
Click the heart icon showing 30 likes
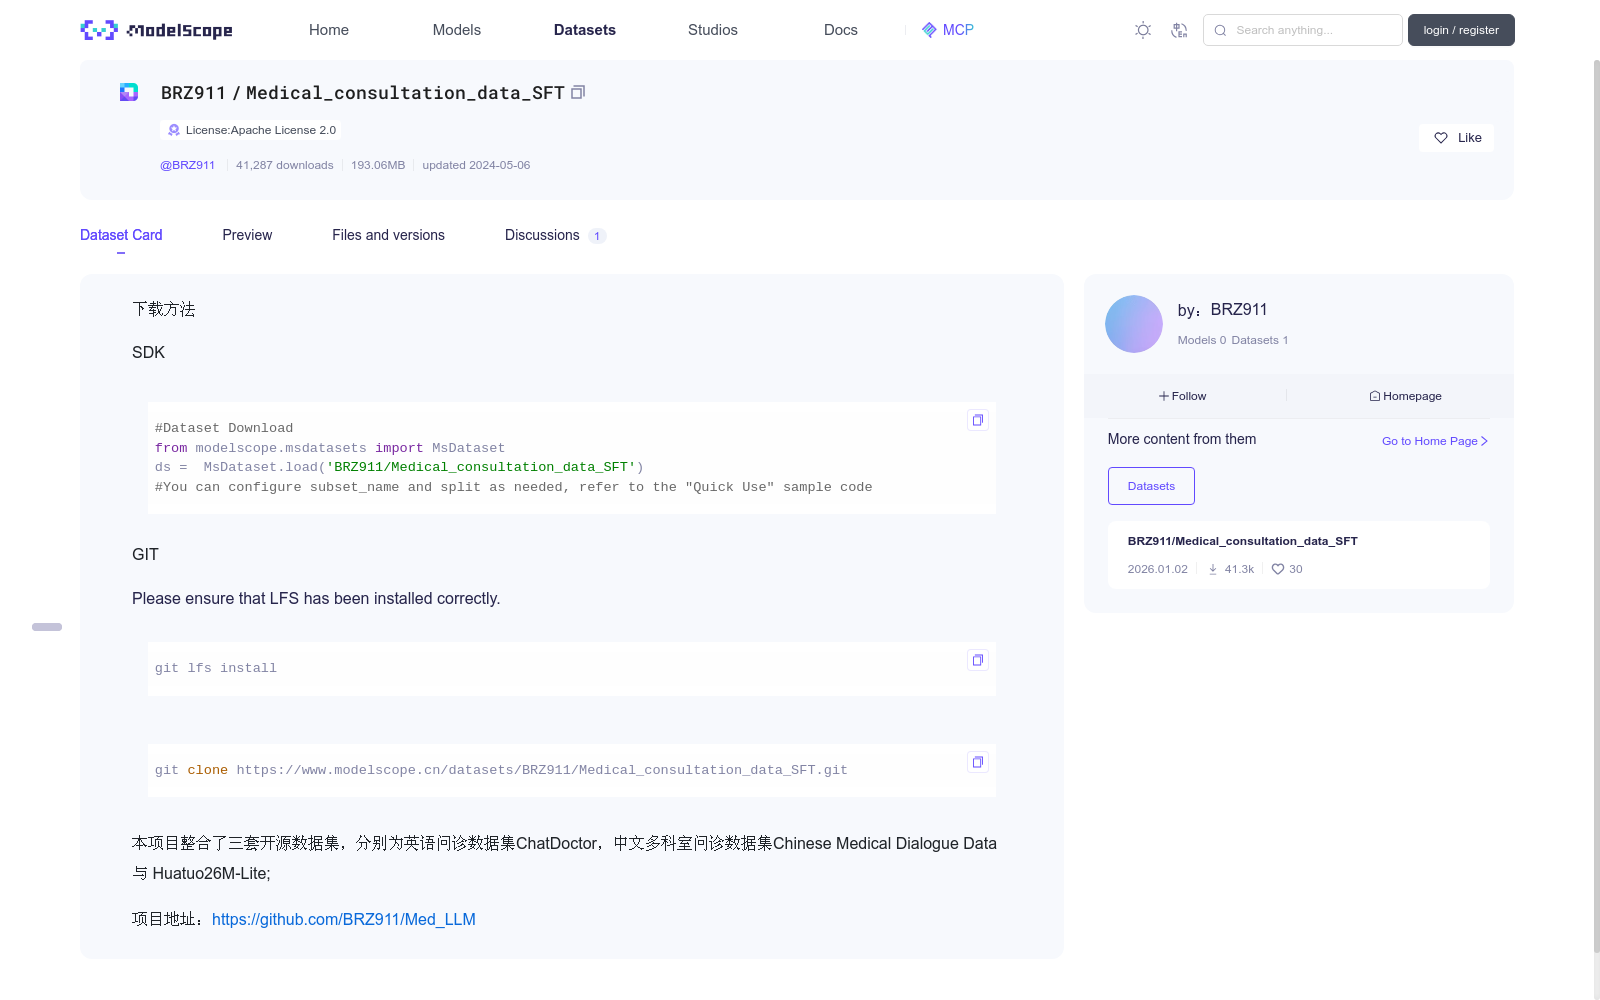coord(1278,569)
